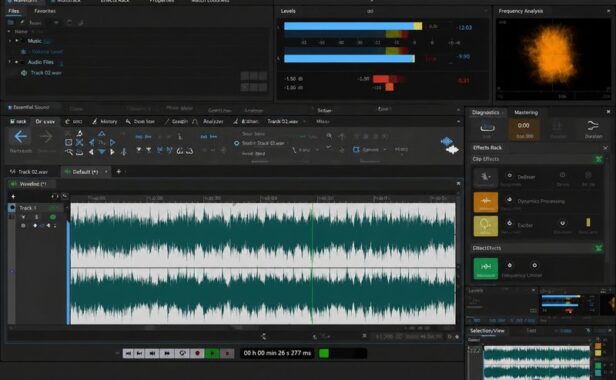This screenshot has width=616, height=380.
Task: Toggle the Exciter power button
Action: tap(510, 223)
